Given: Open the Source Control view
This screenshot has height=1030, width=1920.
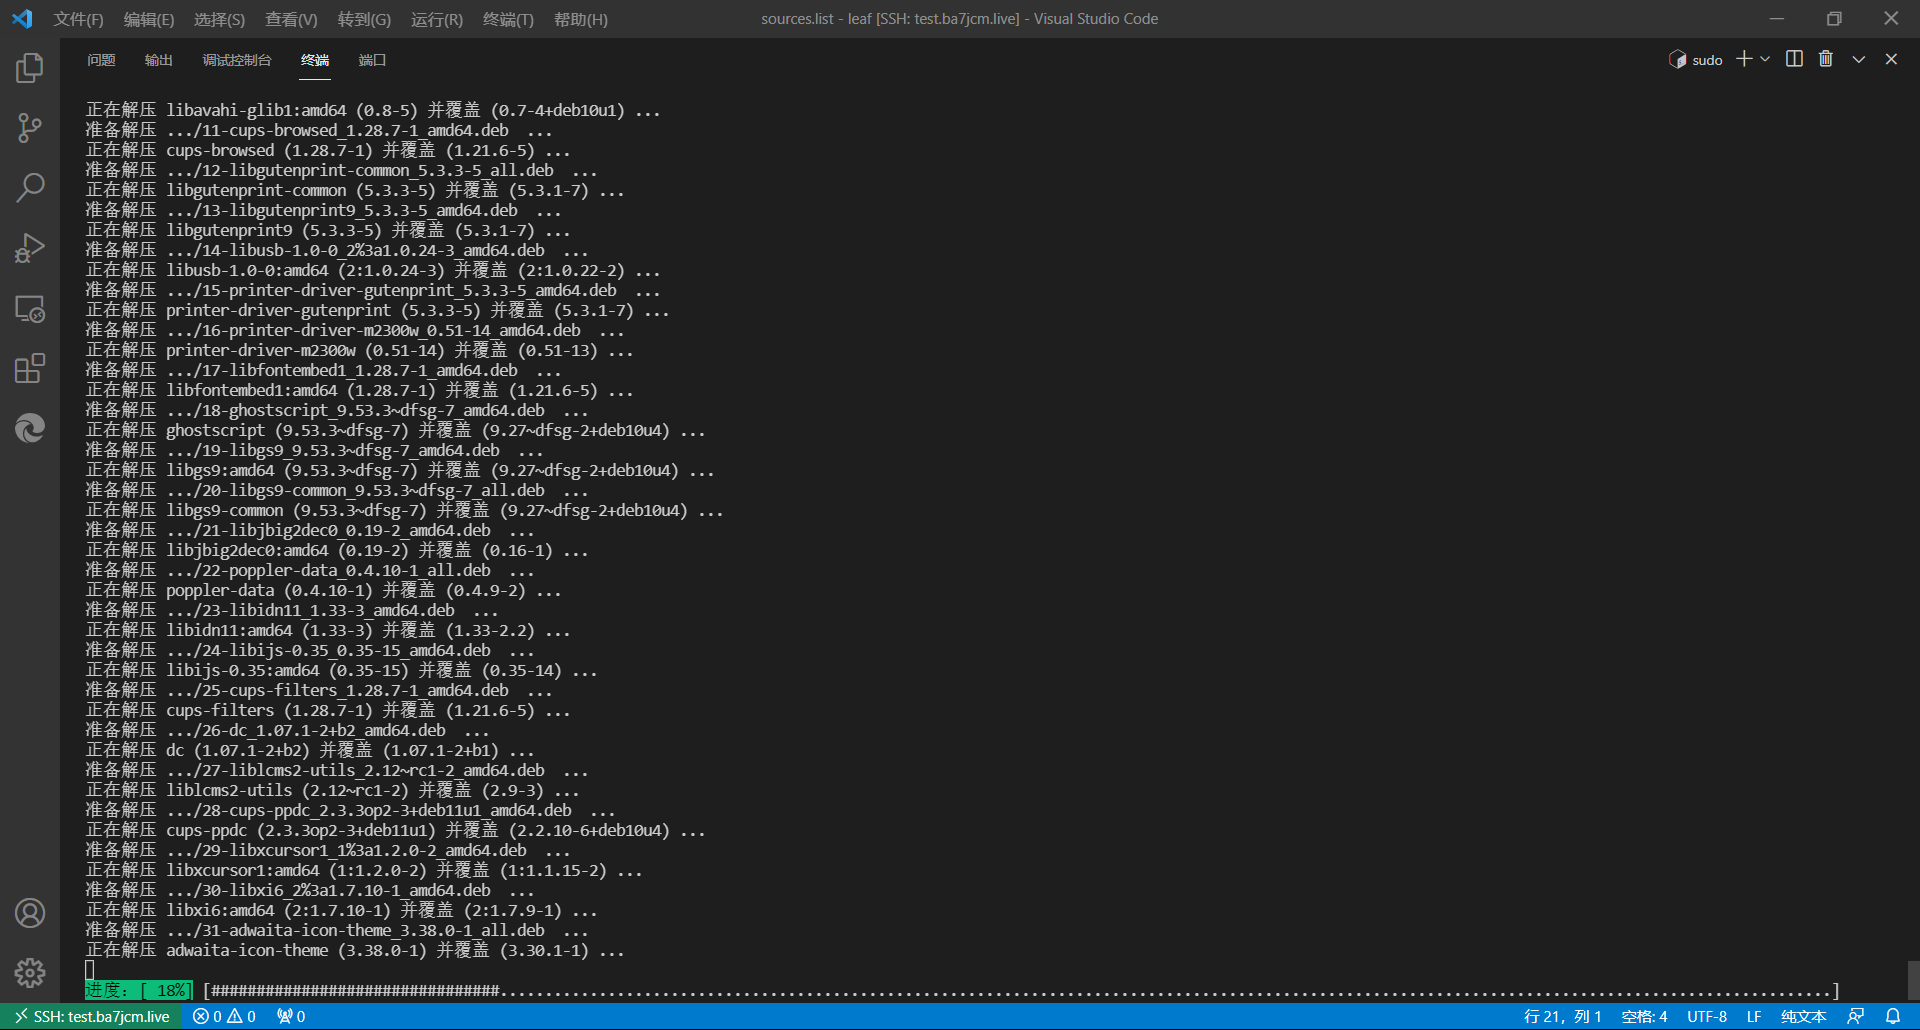Looking at the screenshot, I should [x=30, y=128].
